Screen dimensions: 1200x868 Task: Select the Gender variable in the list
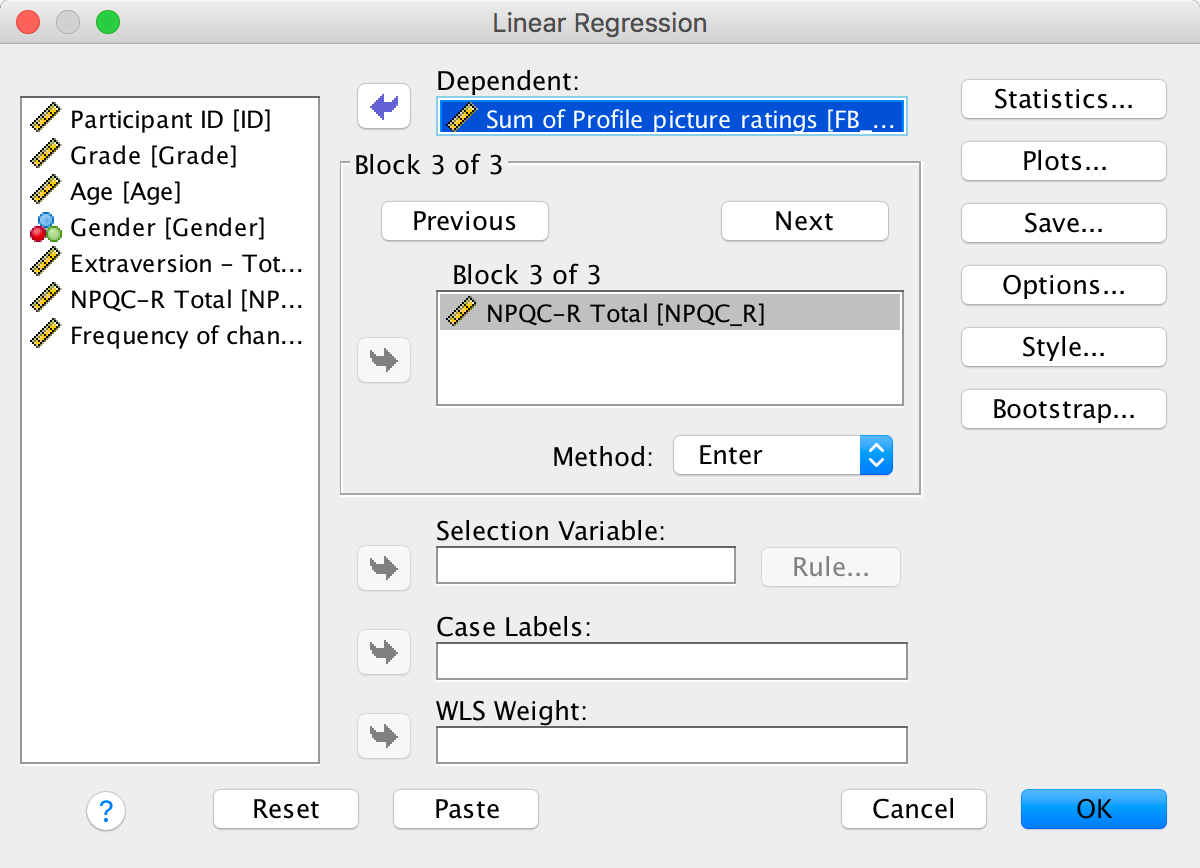tap(166, 228)
